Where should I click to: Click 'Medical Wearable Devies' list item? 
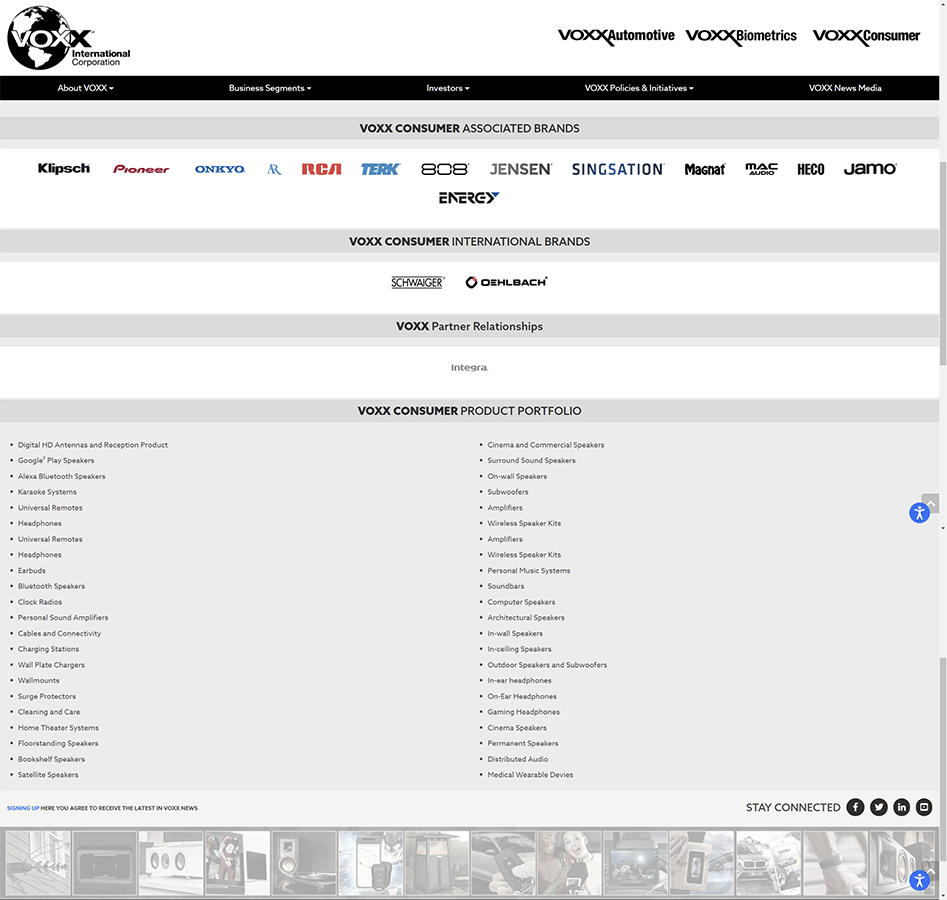530,774
